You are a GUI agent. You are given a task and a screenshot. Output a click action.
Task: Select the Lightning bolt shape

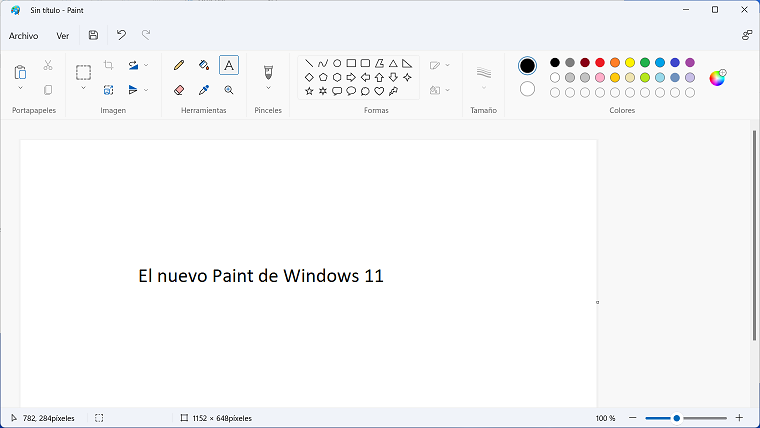click(x=393, y=91)
